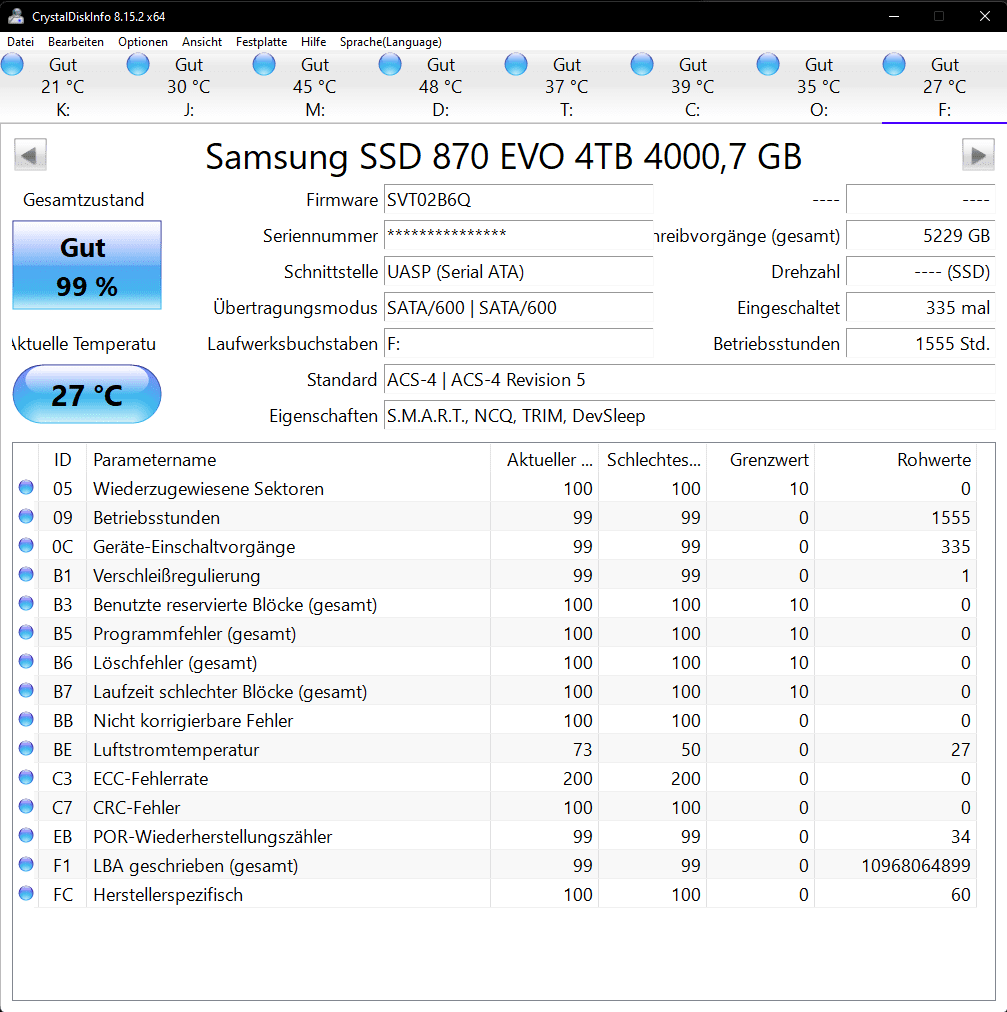The image size is (1007, 1012).
Task: Select drive K: health orb
Action: coord(12,65)
